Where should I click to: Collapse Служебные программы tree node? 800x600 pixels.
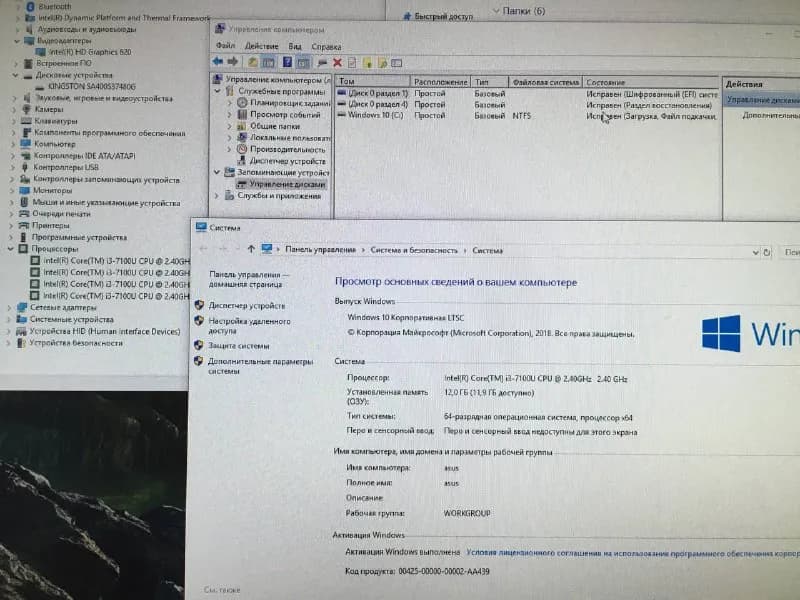pyautogui.click(x=218, y=91)
